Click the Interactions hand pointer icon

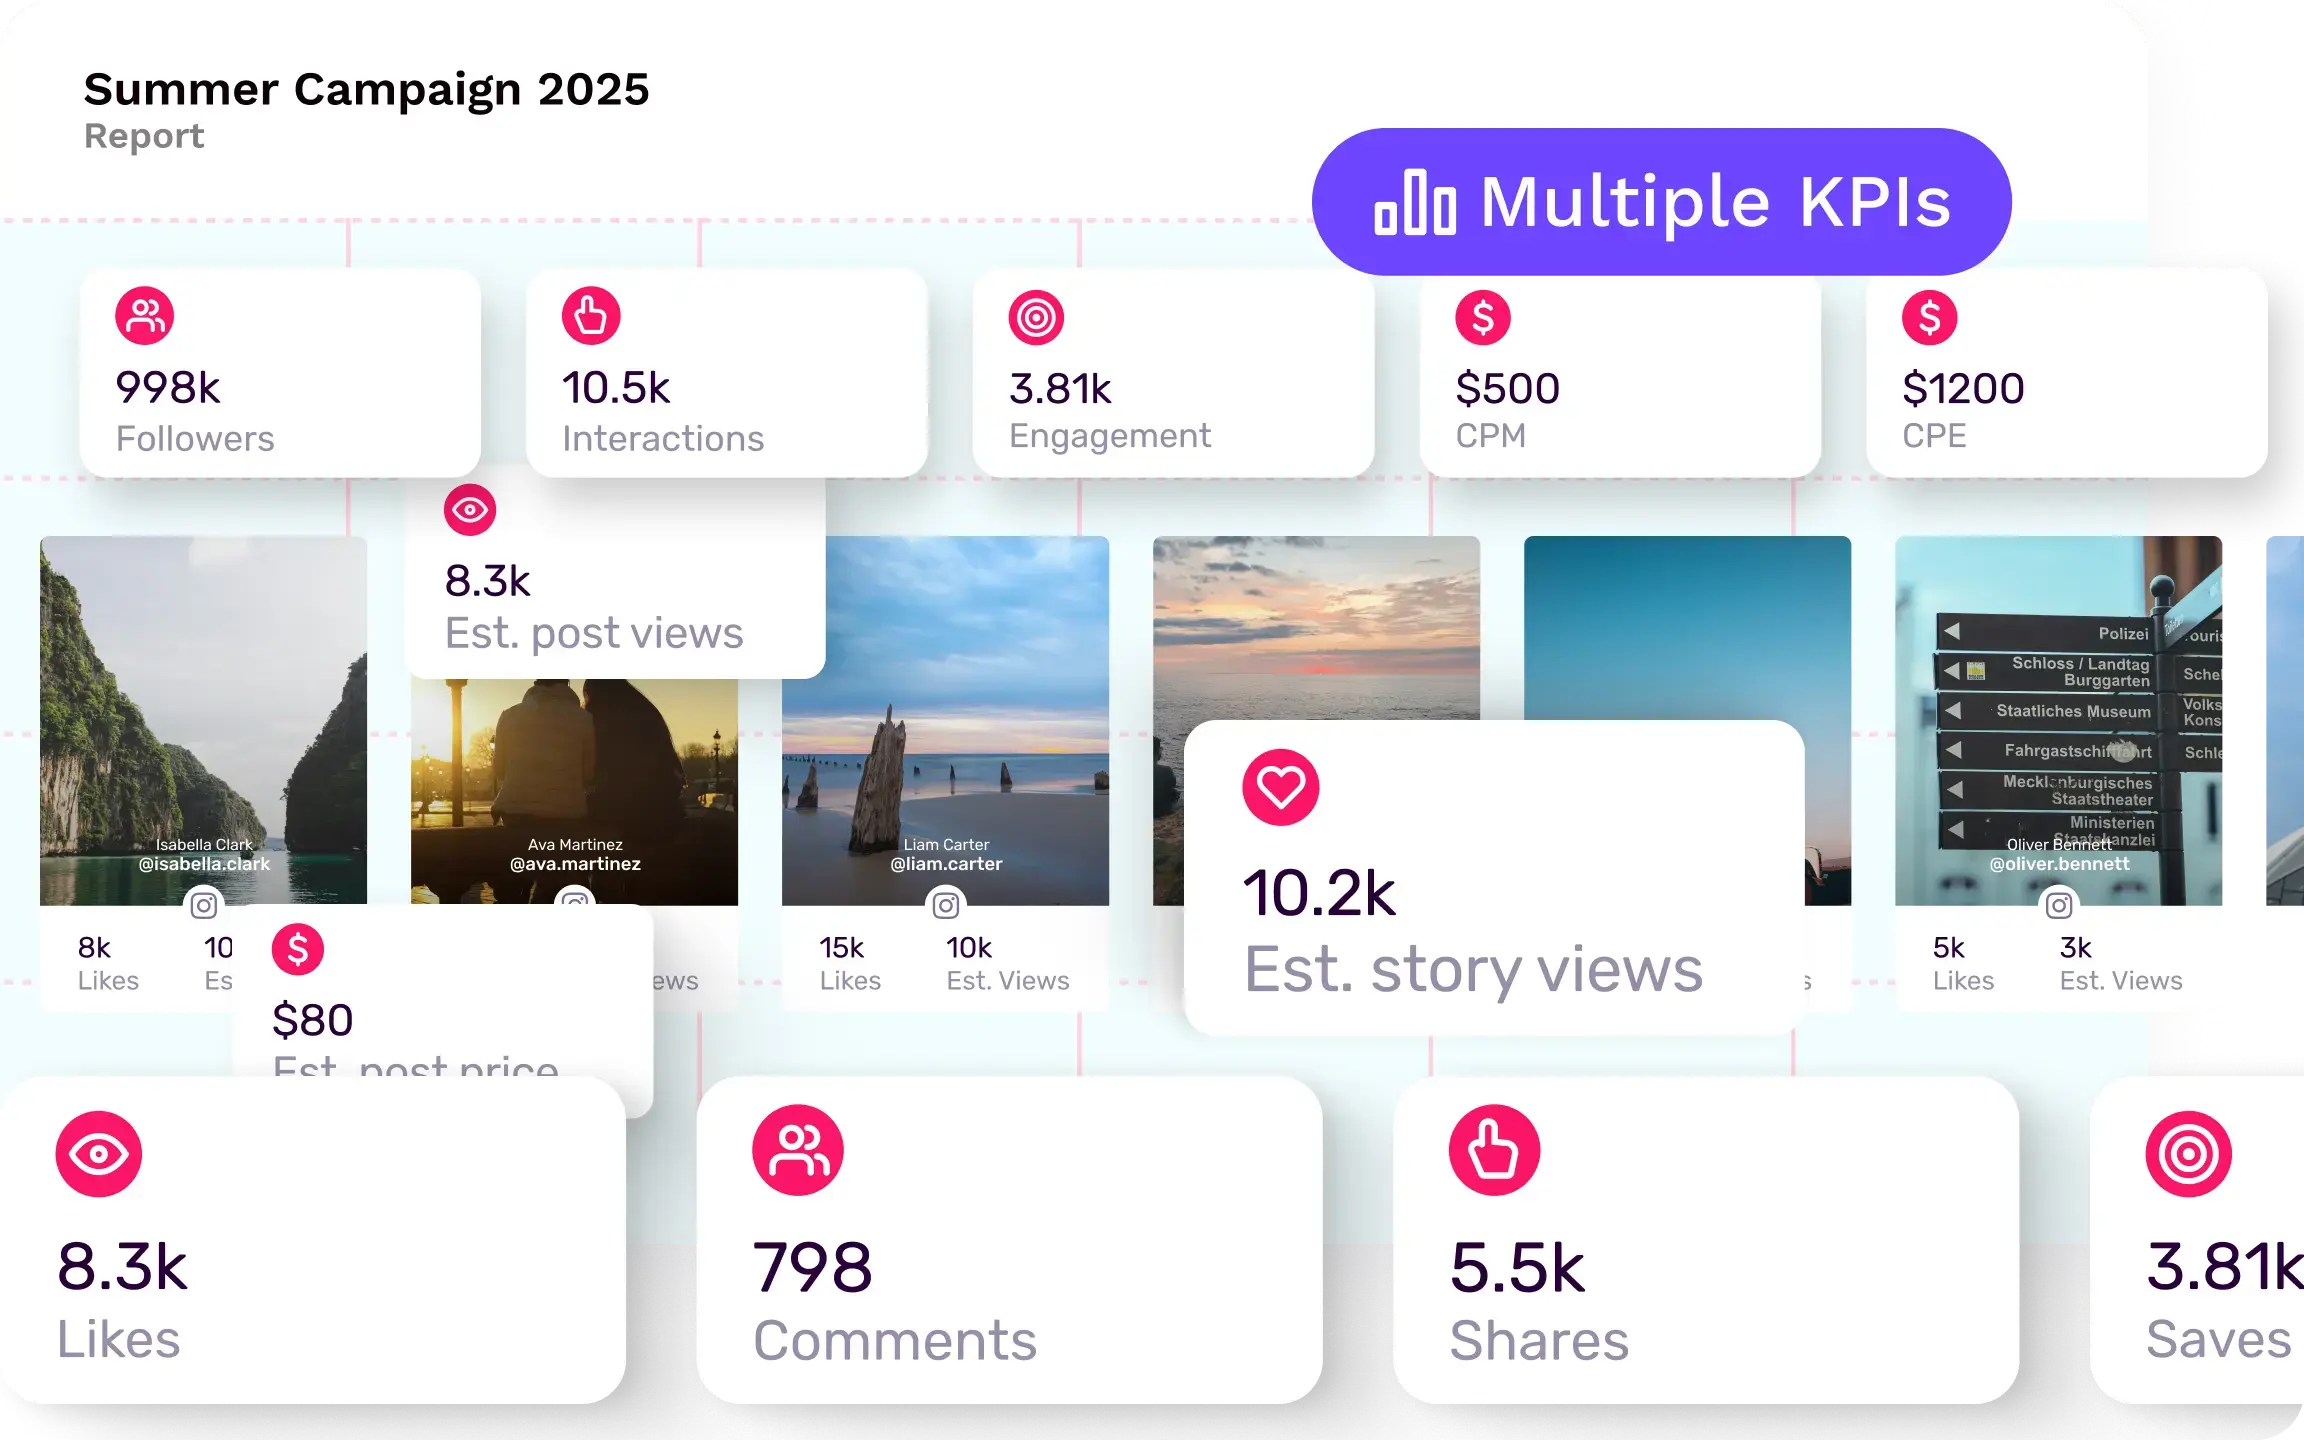coord(591,316)
